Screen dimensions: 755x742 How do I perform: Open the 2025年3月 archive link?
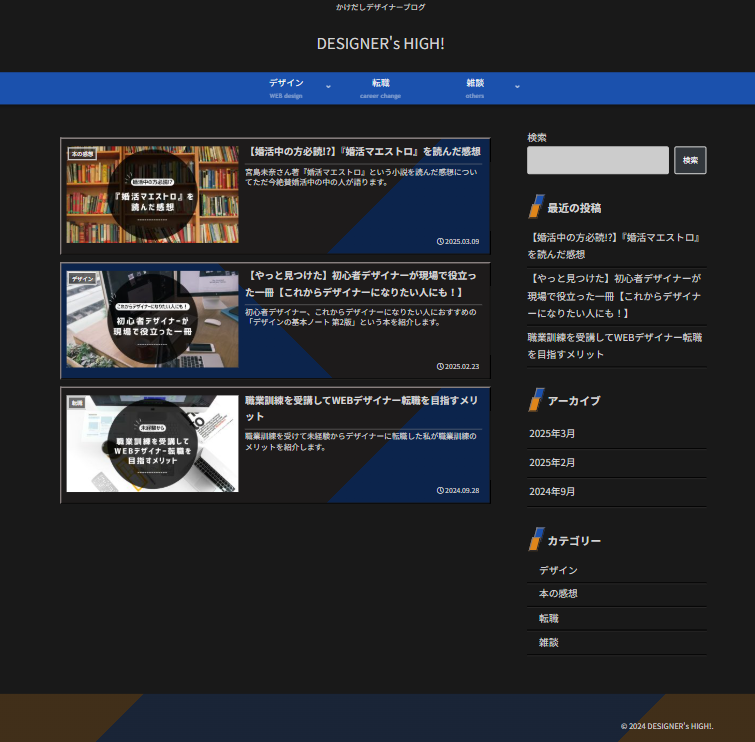coord(552,434)
